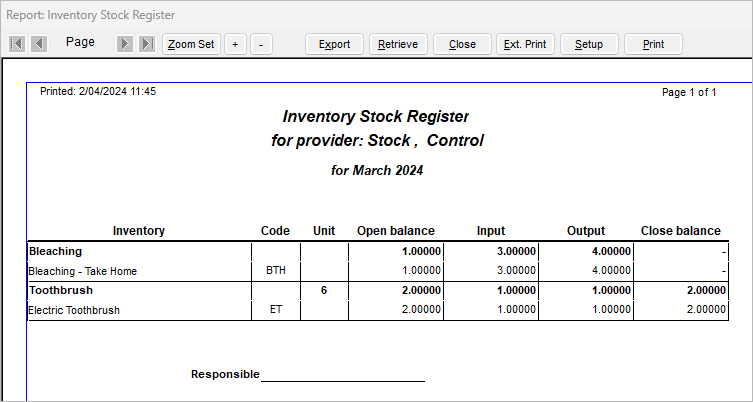
Task: Zoom out with the minus button
Action: point(261,44)
